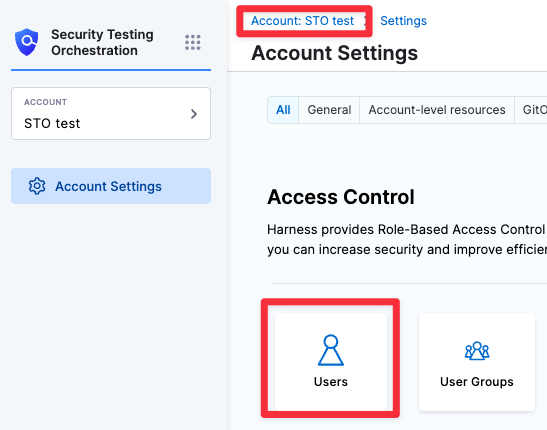Screen dimensions: 547x430
Task: Click the Users person icon
Action: point(331,350)
